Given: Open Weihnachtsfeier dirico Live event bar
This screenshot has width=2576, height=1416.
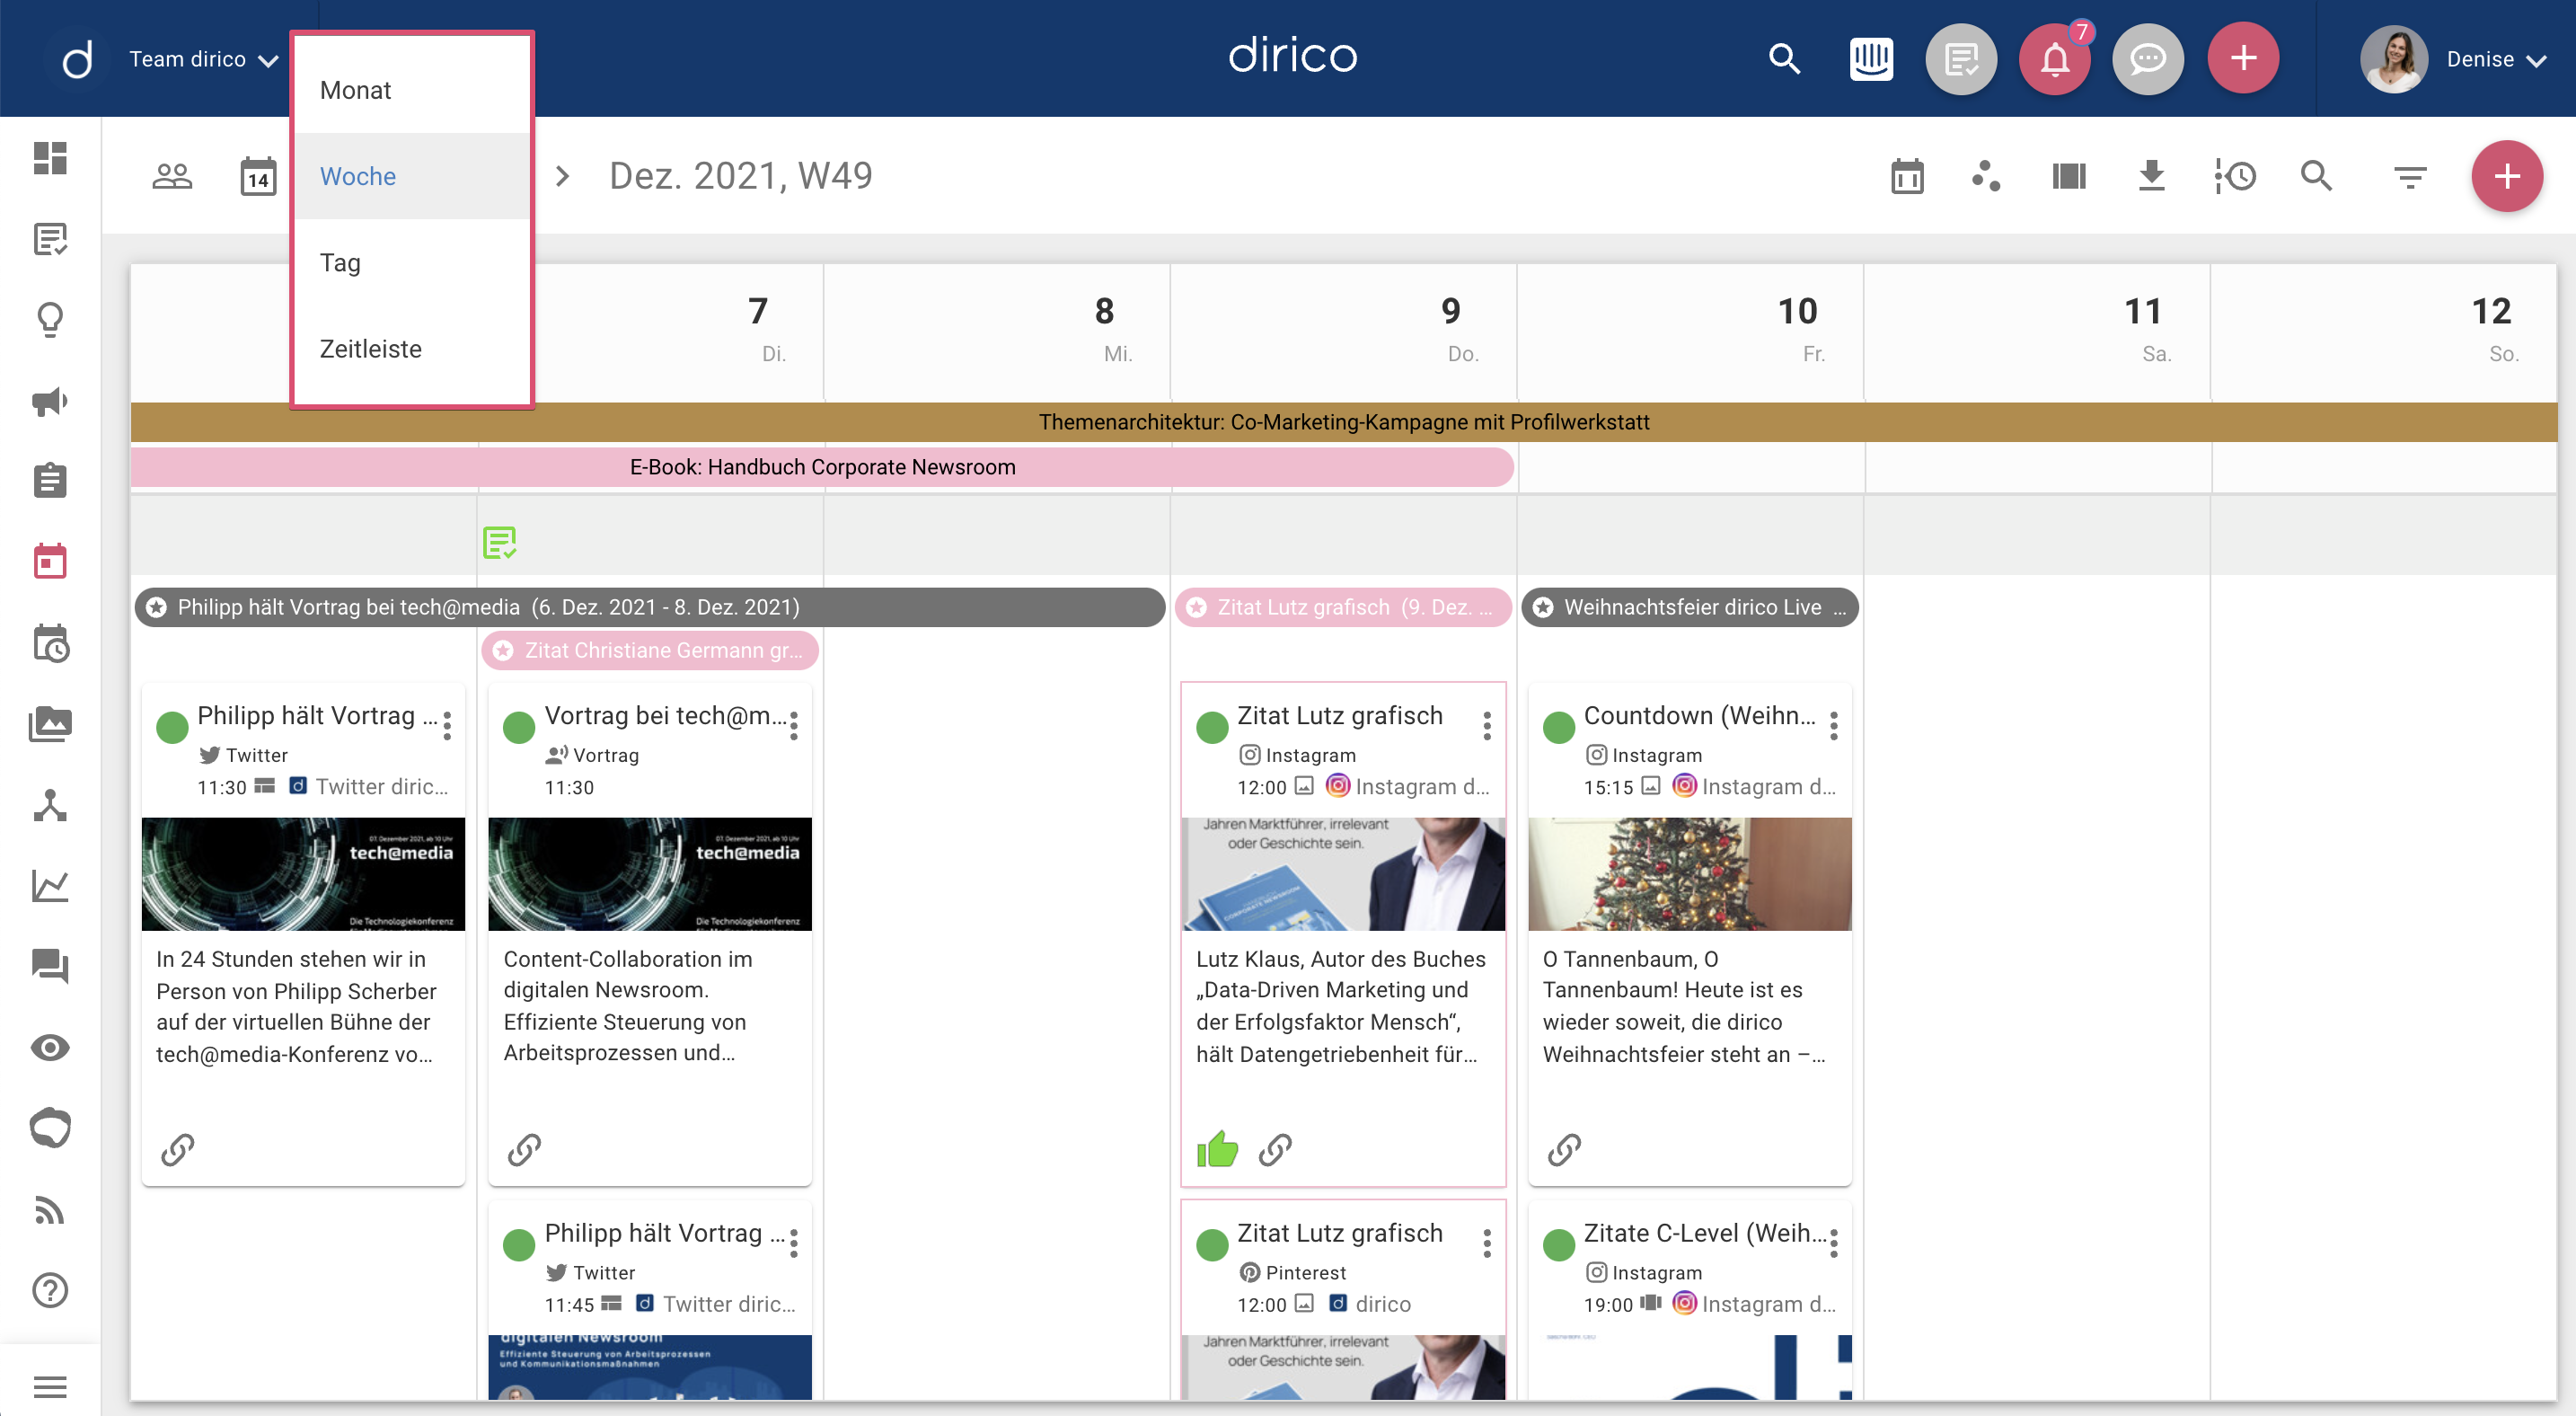Looking at the screenshot, I should tap(1690, 607).
